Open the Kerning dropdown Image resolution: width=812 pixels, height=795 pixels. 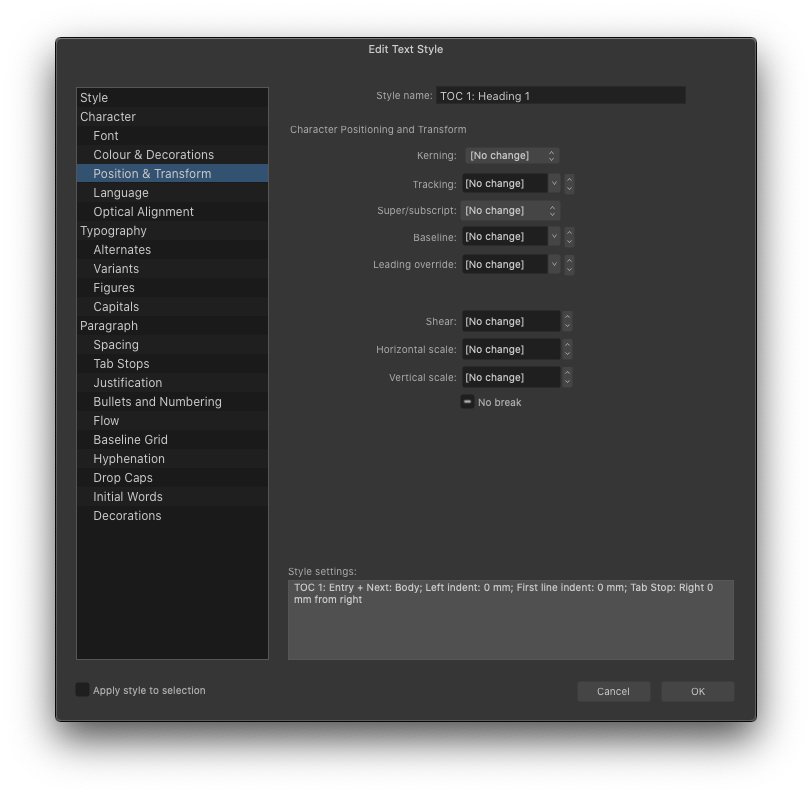tap(510, 155)
